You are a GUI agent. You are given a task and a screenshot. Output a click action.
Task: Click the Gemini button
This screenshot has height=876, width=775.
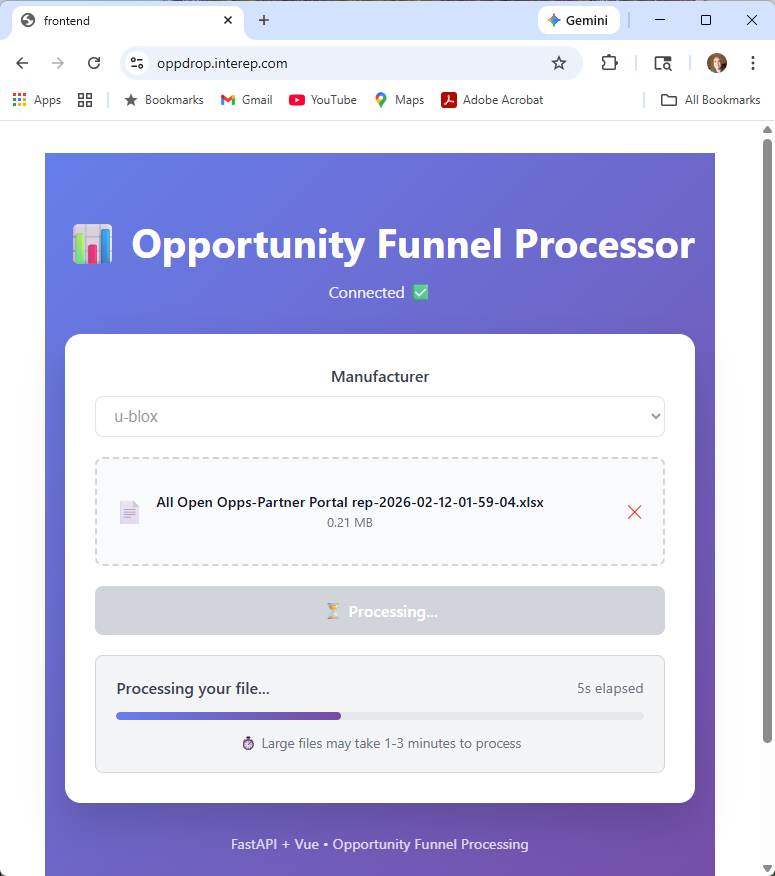point(578,21)
